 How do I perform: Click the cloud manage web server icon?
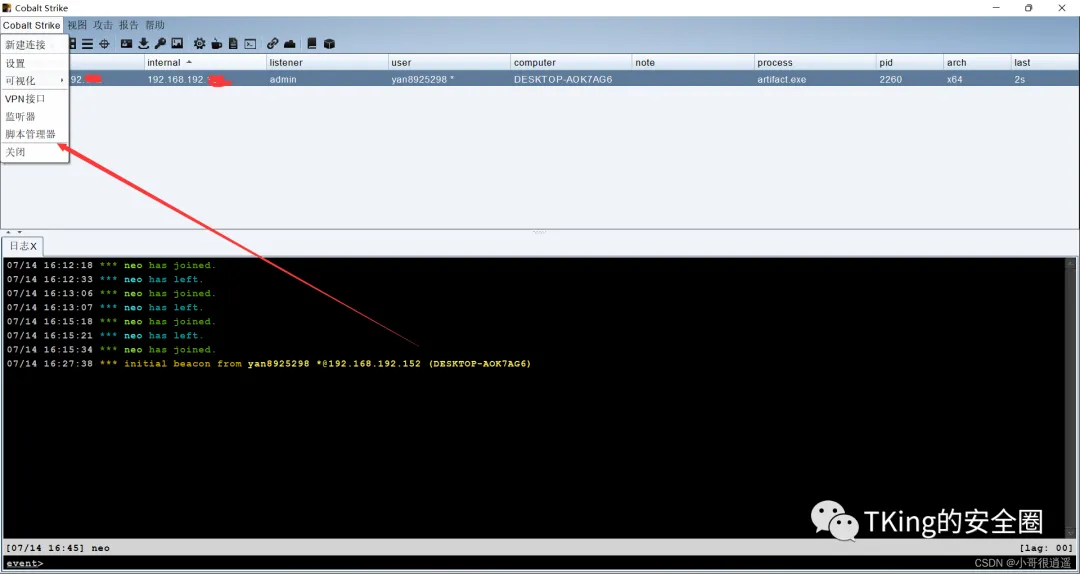tap(290, 44)
